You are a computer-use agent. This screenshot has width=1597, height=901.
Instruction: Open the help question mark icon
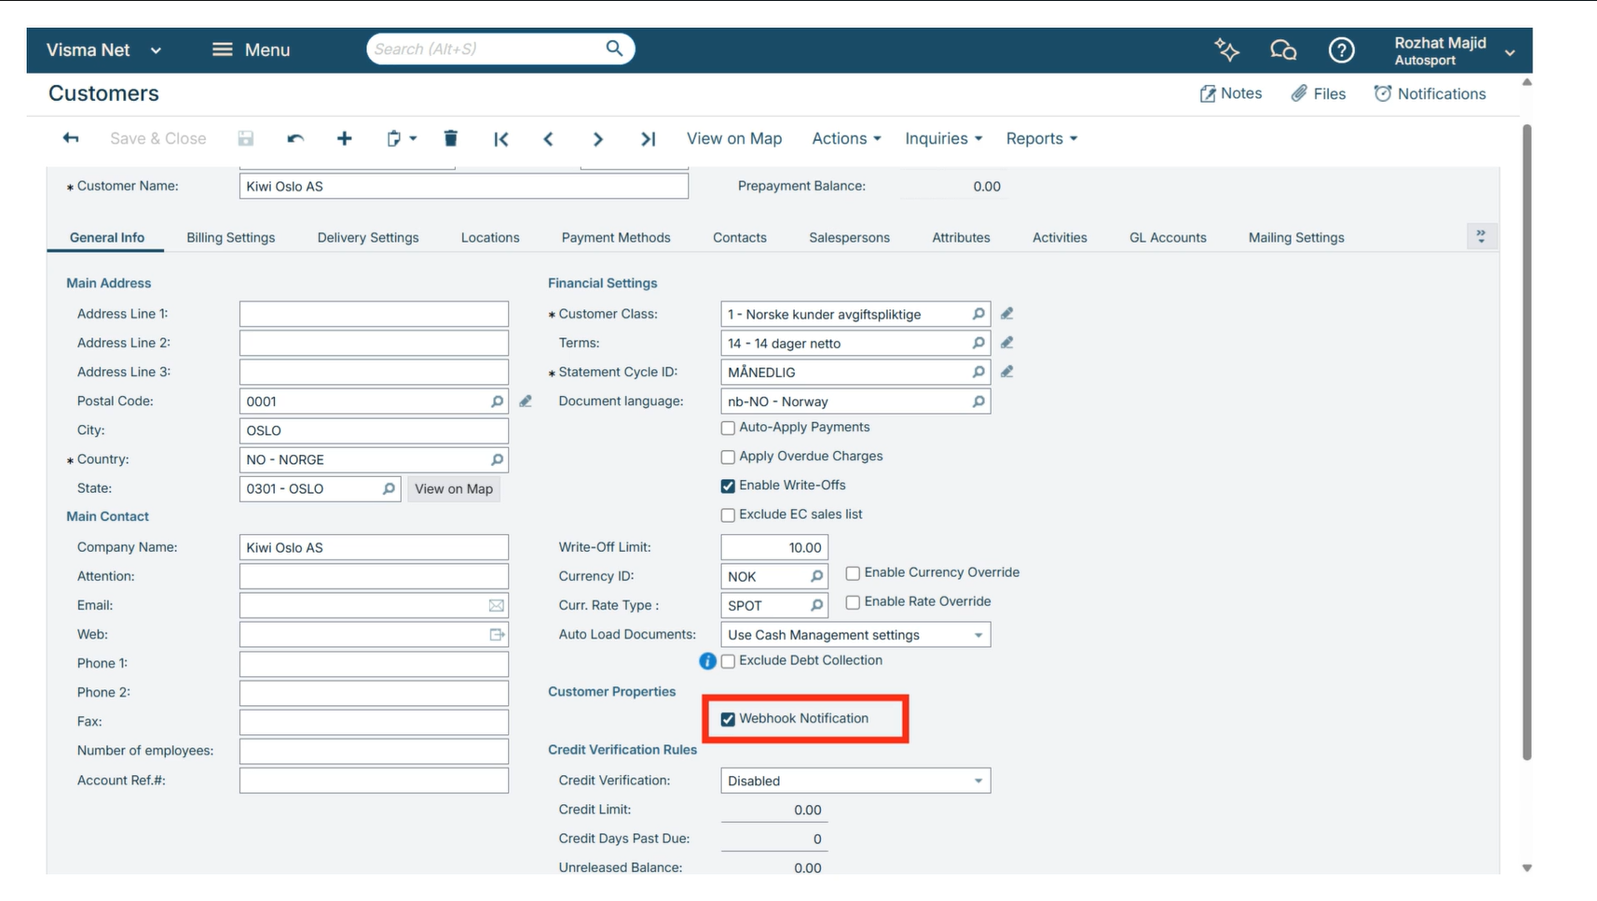click(1341, 50)
